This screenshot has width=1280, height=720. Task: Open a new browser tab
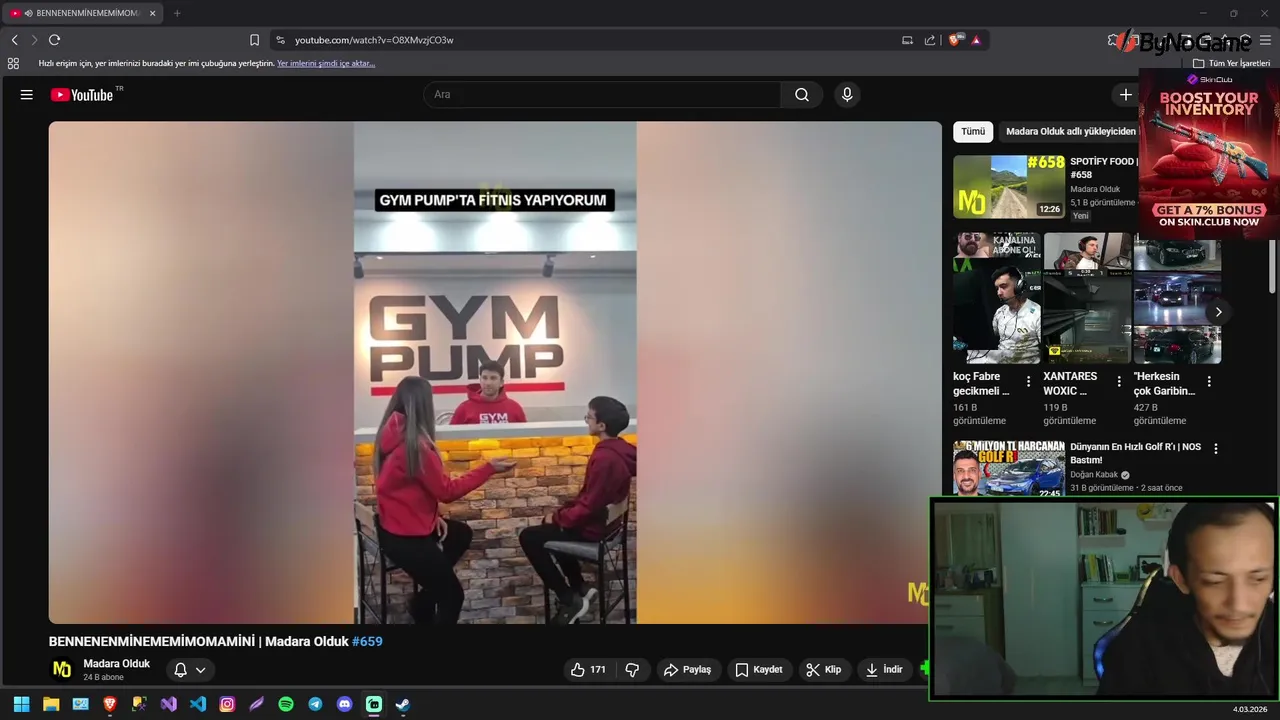[177, 13]
